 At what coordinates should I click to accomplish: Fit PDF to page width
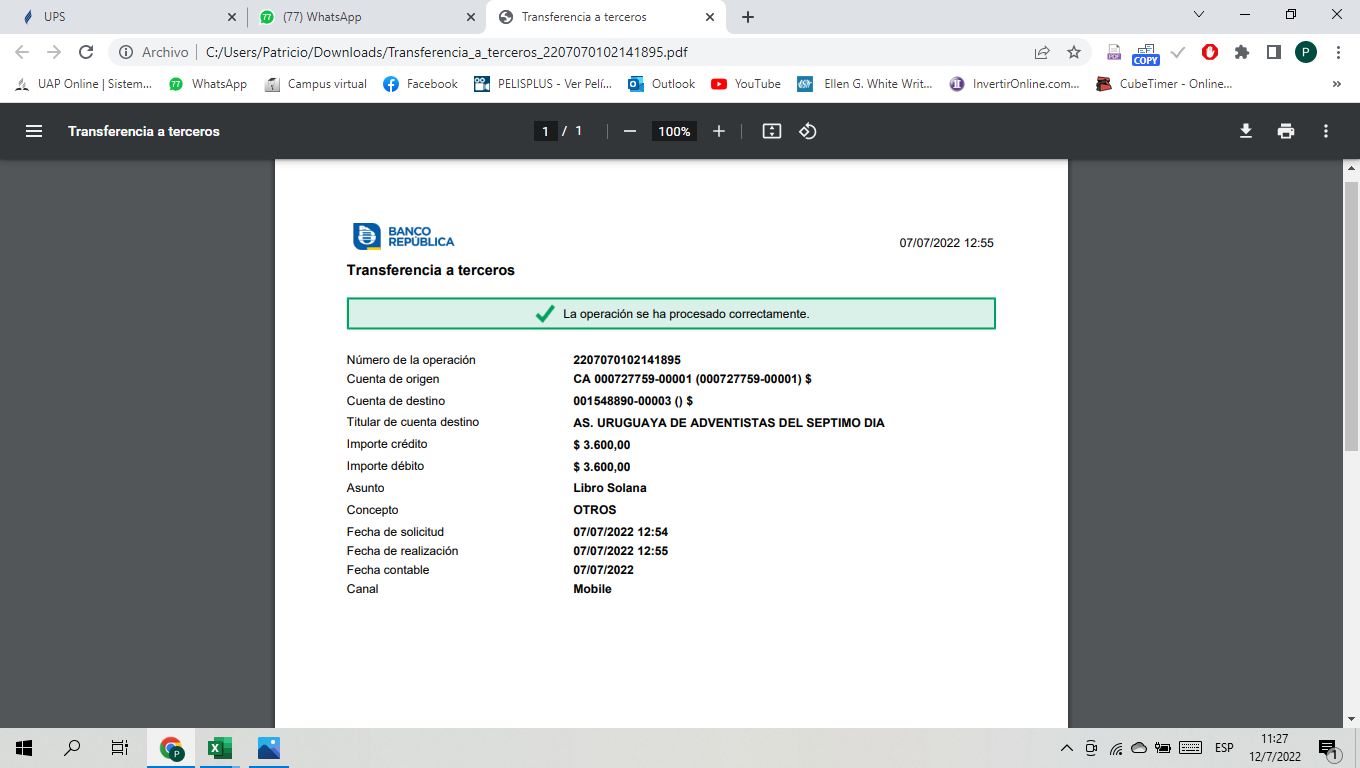click(771, 131)
